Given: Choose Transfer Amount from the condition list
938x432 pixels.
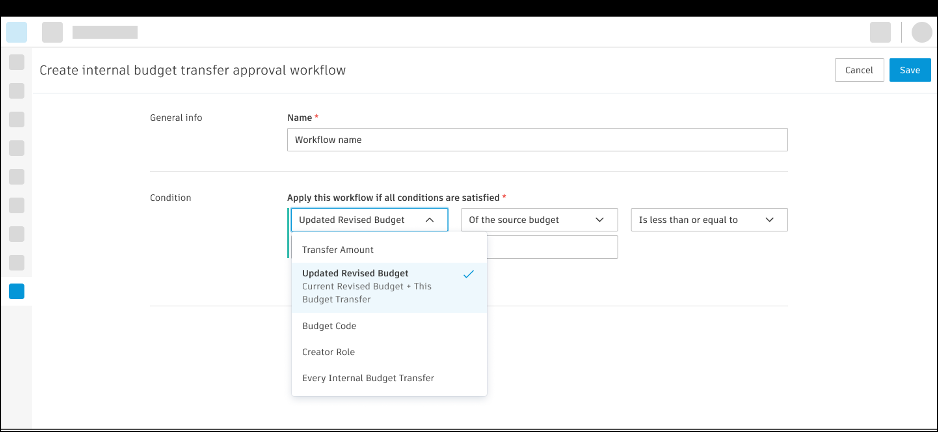Looking at the screenshot, I should (338, 250).
